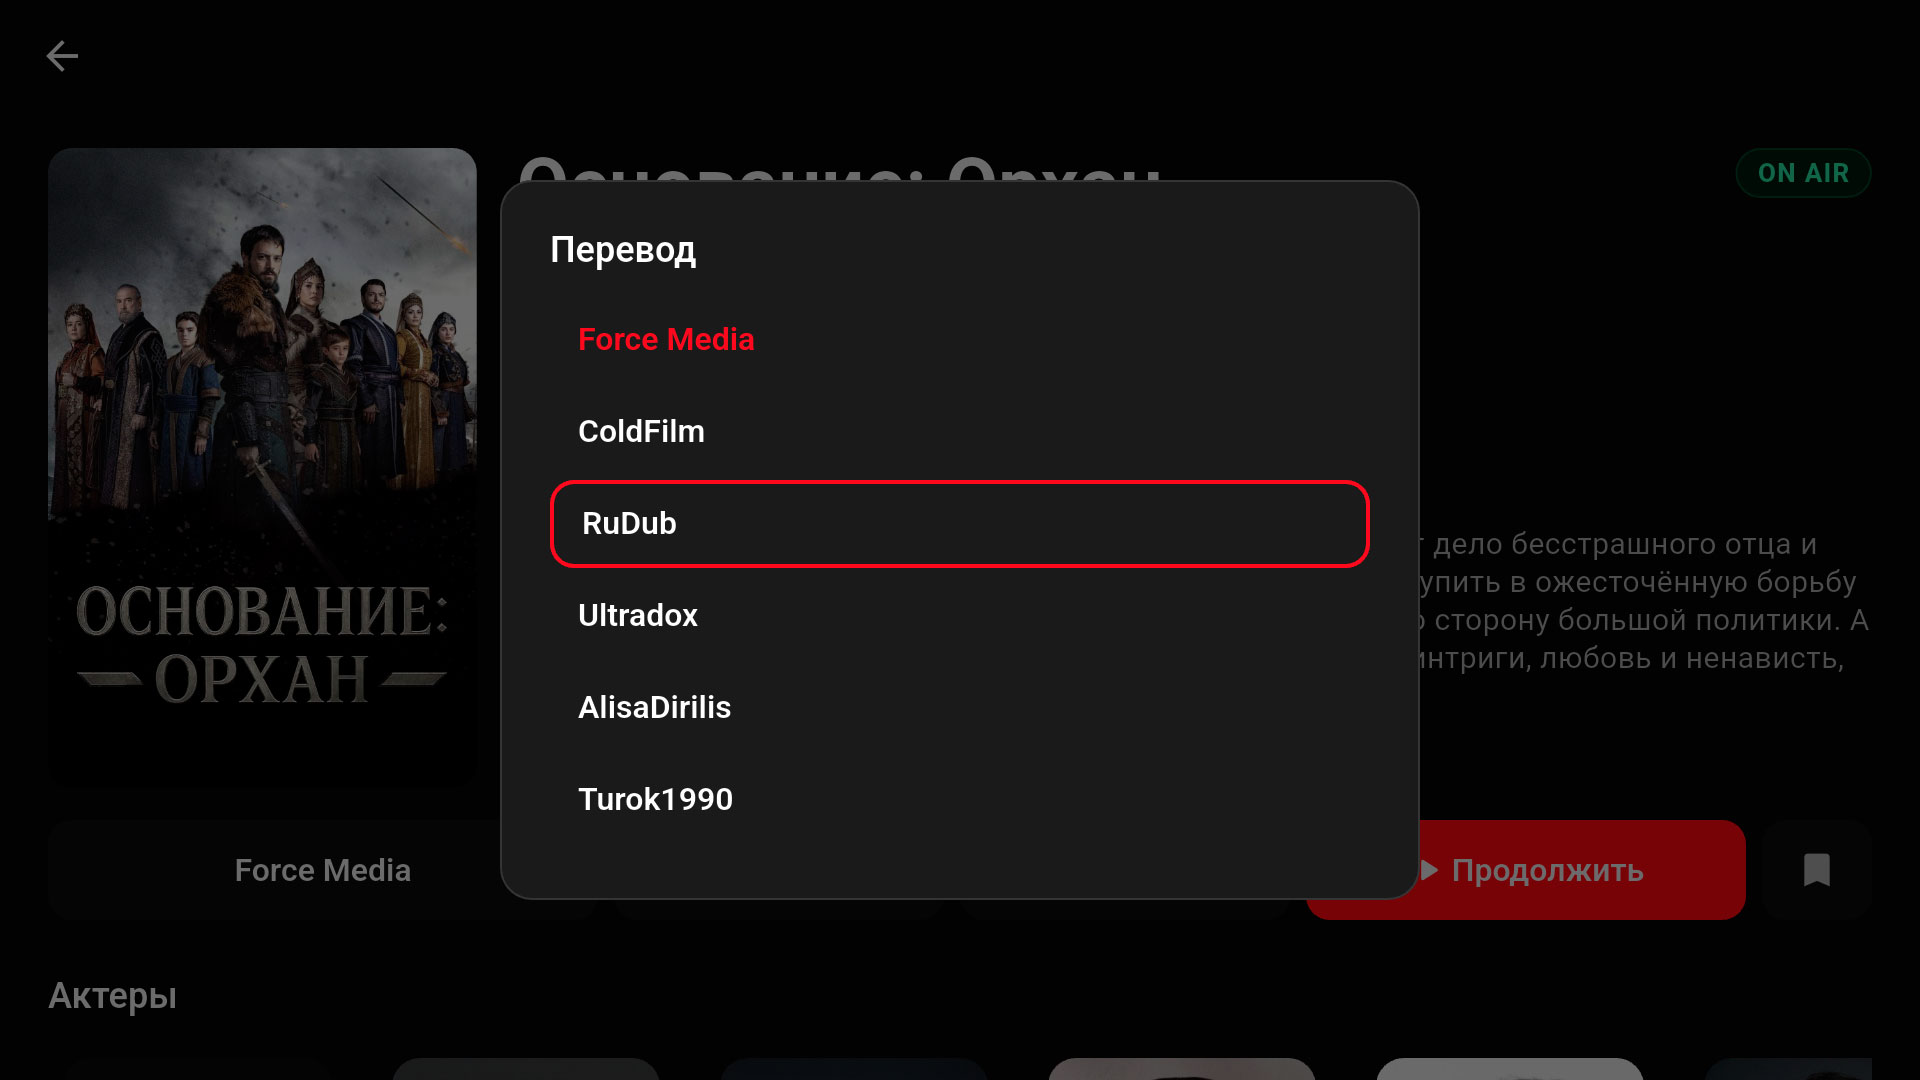The image size is (1920, 1080).
Task: Choose AlisaDirilis voice-over
Action: click(x=654, y=707)
